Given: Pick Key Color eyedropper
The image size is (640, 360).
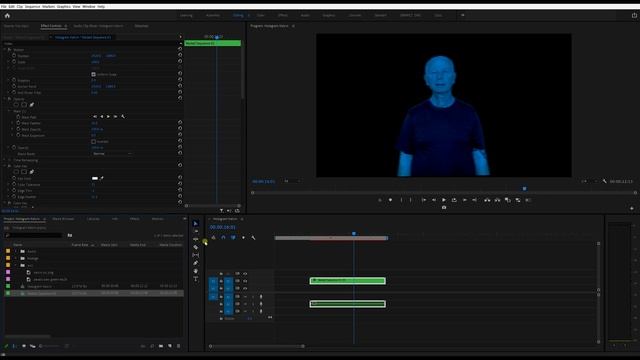Looking at the screenshot, I should coord(102,178).
